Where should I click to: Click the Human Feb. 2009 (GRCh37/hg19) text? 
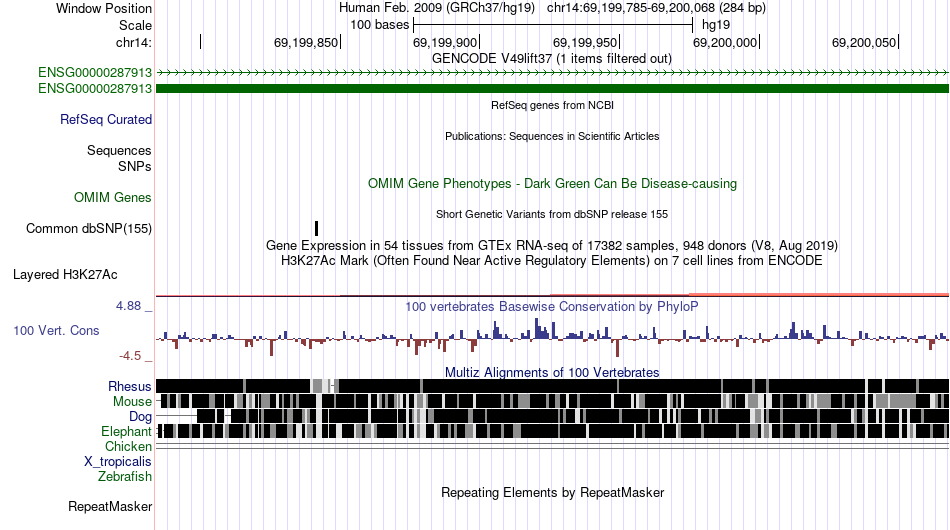point(437,8)
